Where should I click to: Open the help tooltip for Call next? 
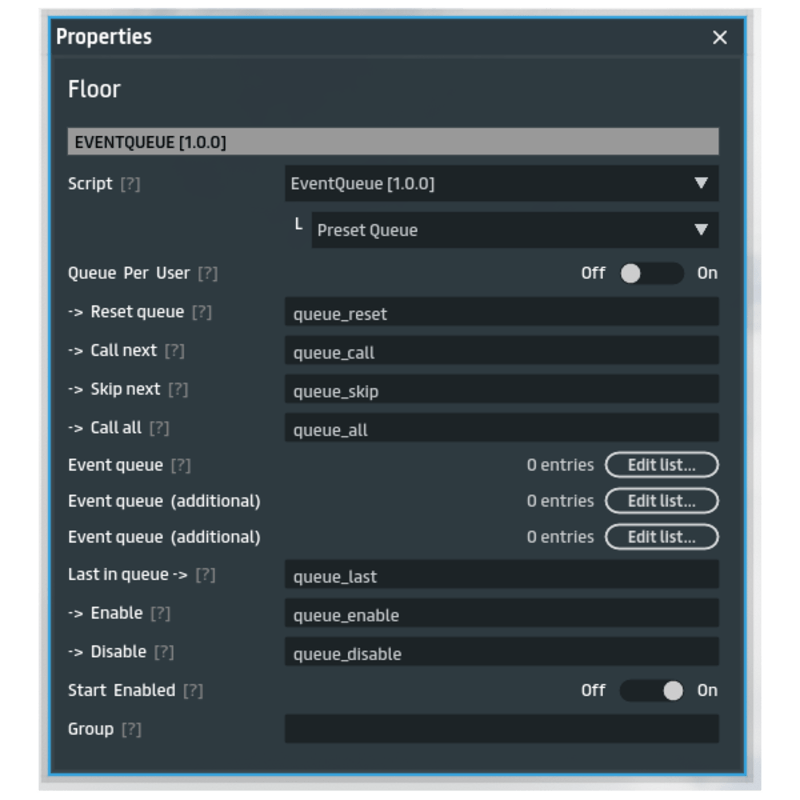(174, 351)
